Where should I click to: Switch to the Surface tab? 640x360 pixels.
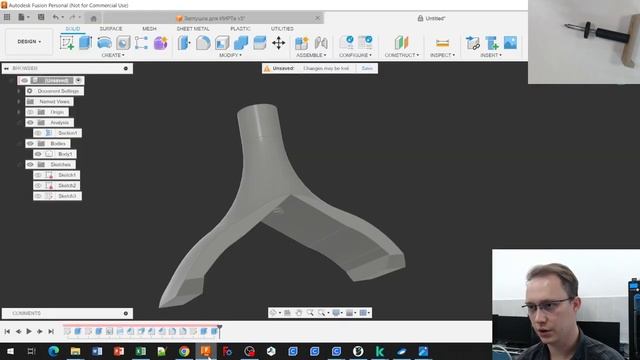tap(111, 29)
